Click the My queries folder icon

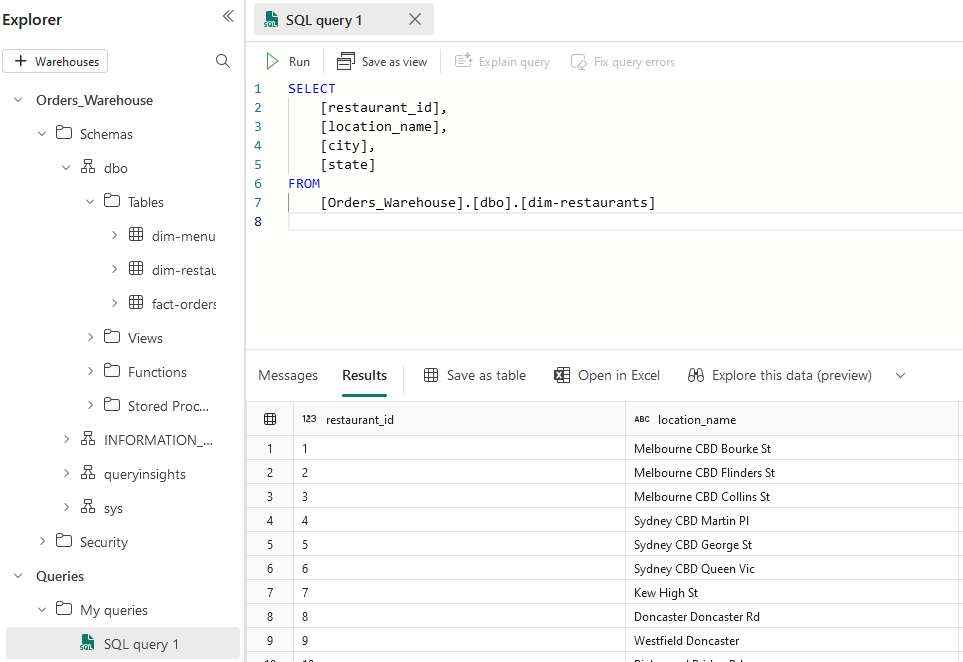(64, 609)
